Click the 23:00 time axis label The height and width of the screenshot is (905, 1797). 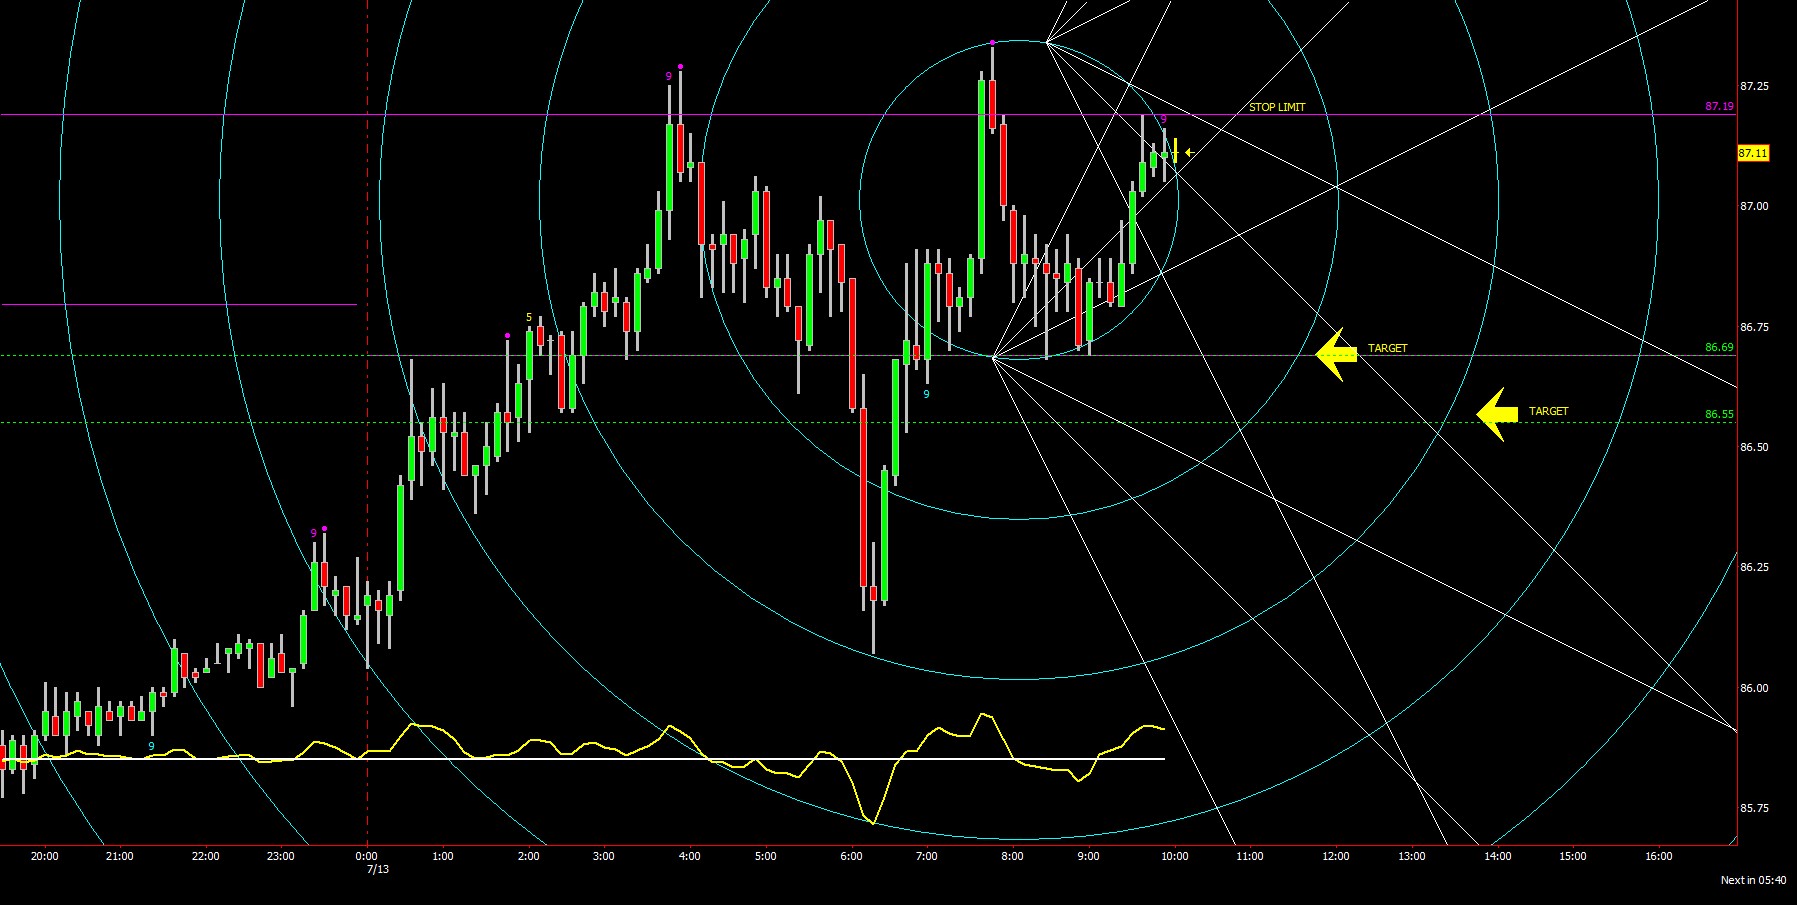[x=281, y=856]
